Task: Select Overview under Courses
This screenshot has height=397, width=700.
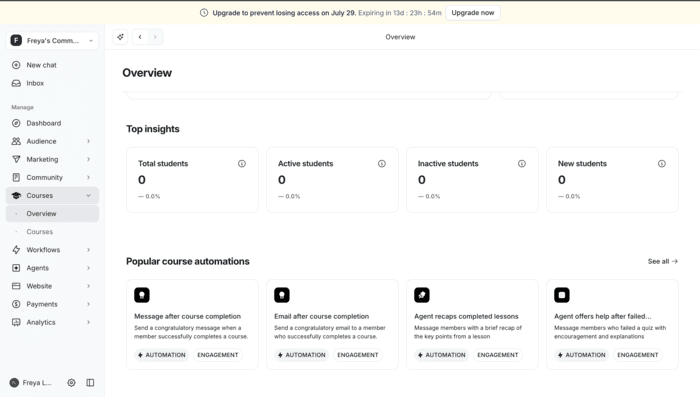Action: click(52, 213)
